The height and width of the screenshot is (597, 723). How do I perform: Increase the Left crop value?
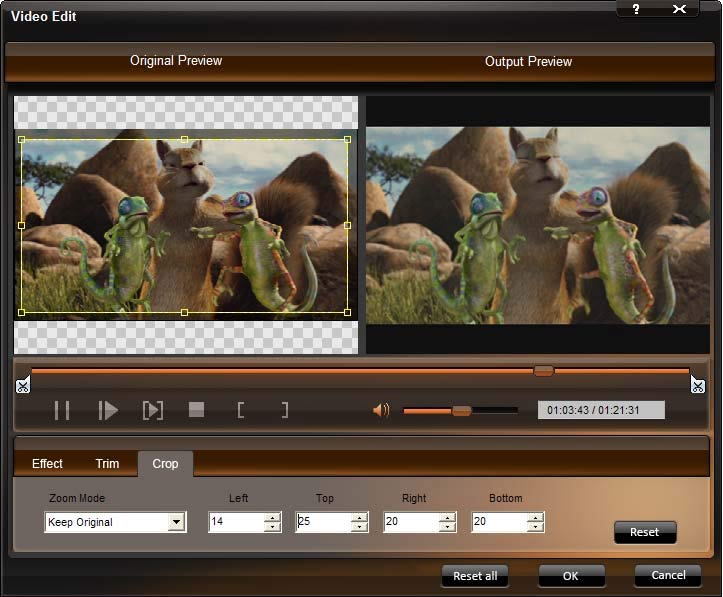click(x=272, y=518)
